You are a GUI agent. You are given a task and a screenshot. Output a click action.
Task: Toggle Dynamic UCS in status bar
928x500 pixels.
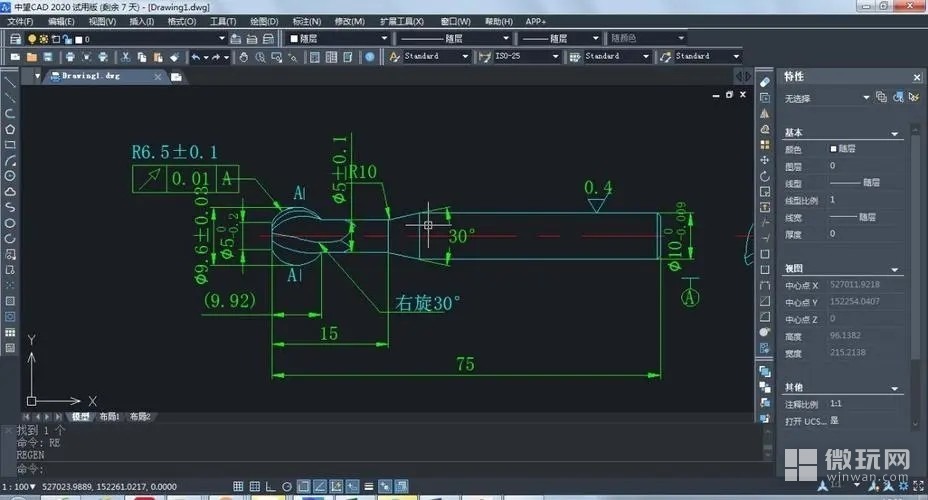click(x=336, y=486)
